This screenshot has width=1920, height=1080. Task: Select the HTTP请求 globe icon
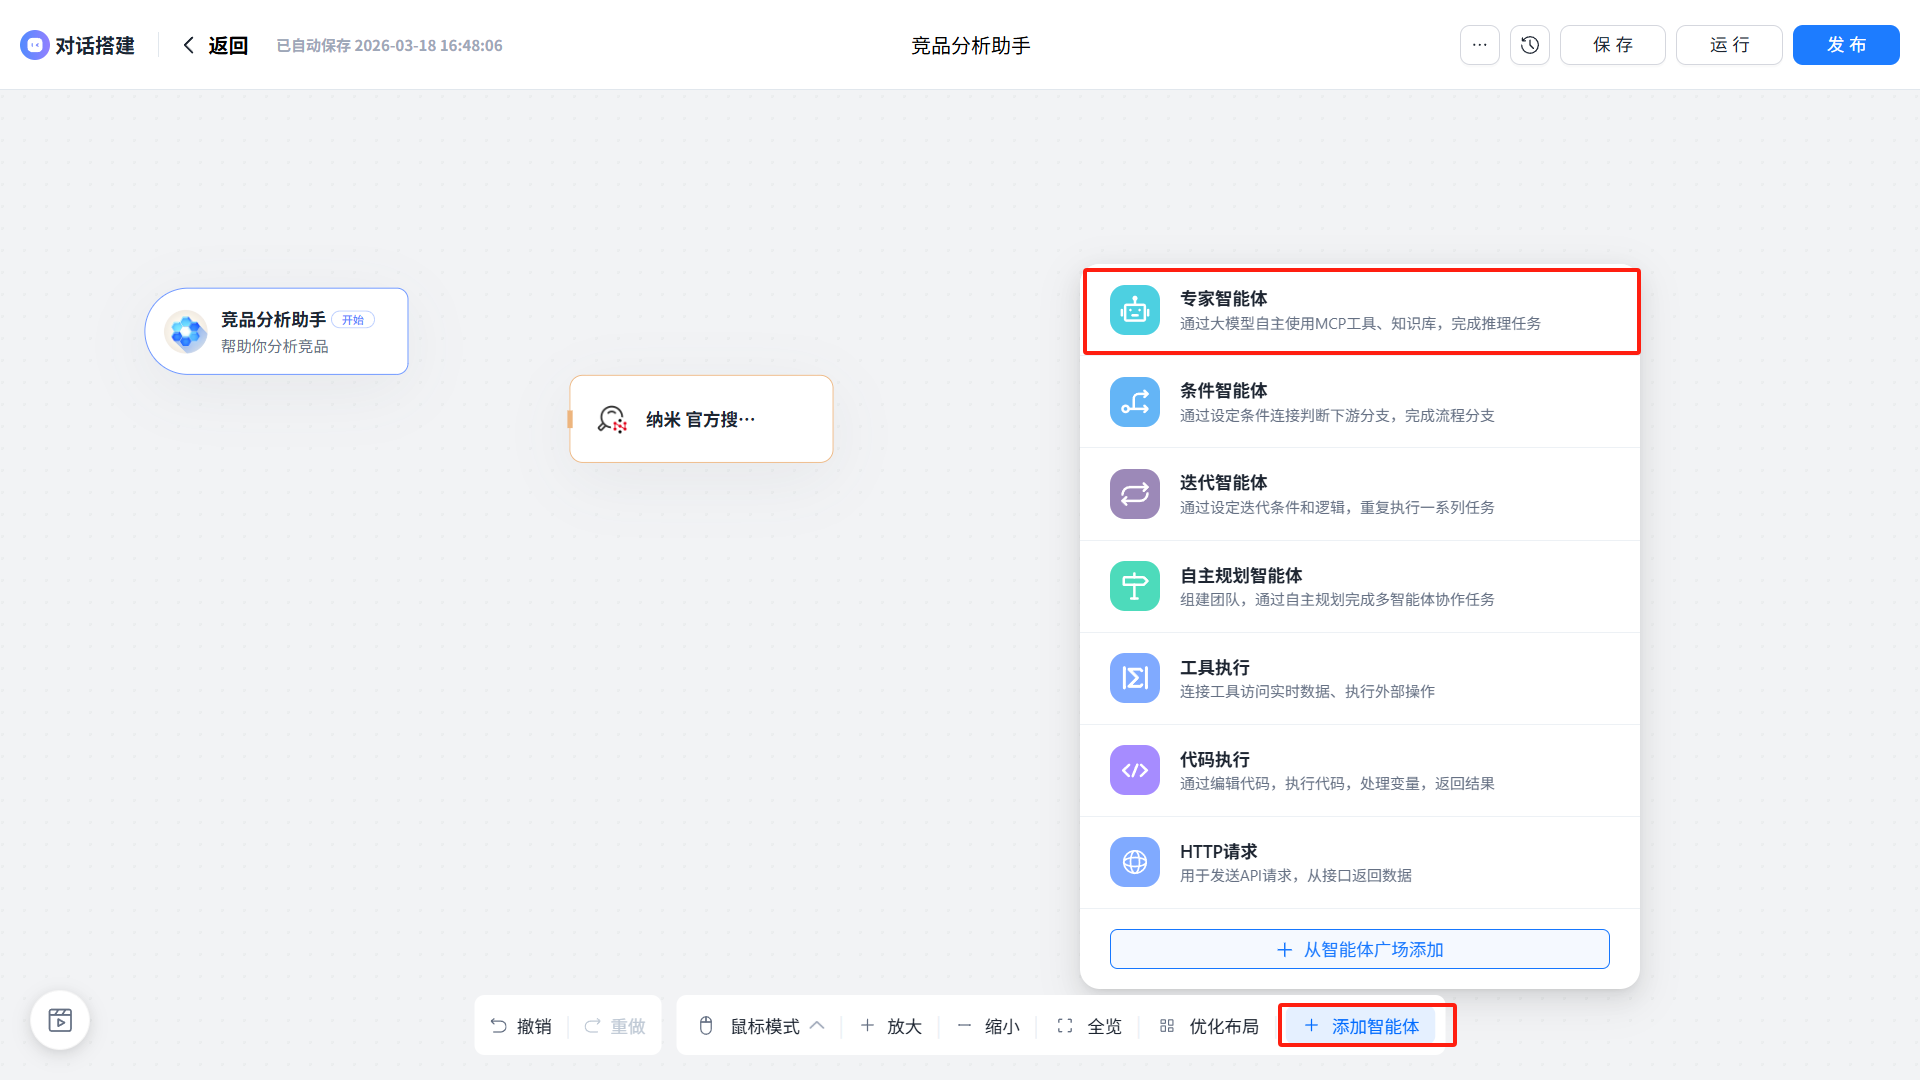[1134, 862]
